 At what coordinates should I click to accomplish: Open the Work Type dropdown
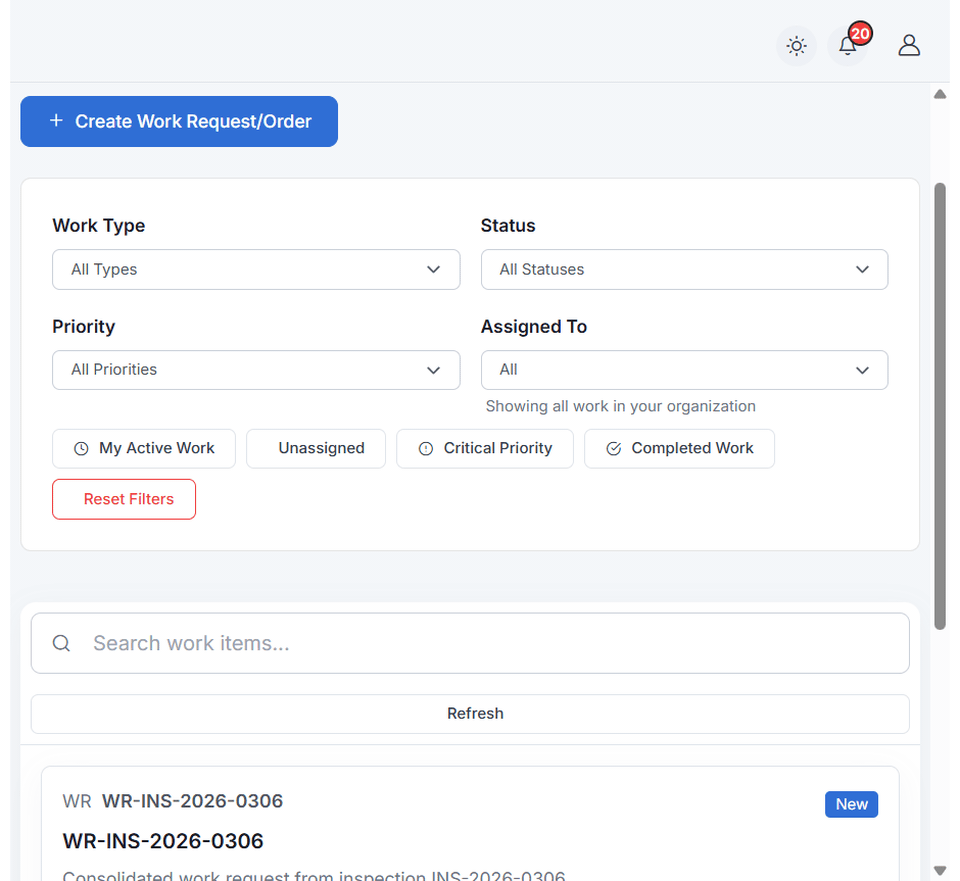pyautogui.click(x=256, y=269)
